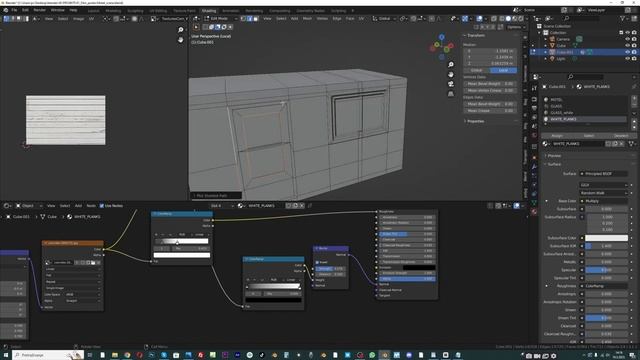Click the white Subsurface Color swatch
Viewport: 640px width, 360px height.
(606, 238)
